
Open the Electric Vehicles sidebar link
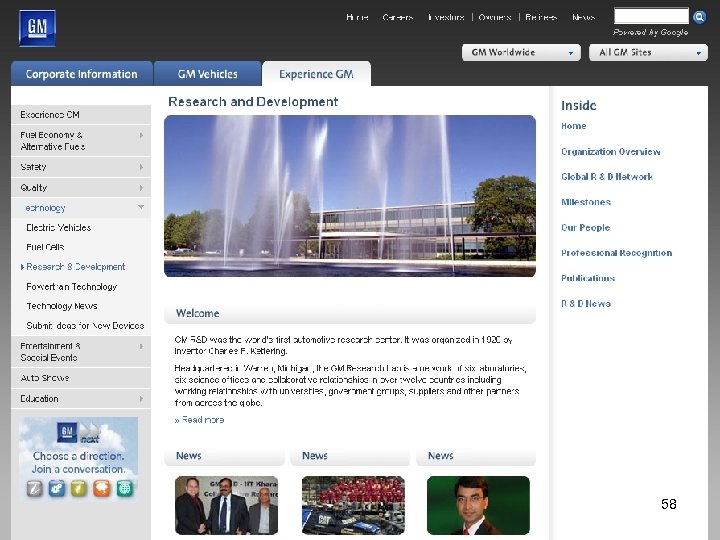click(x=59, y=228)
